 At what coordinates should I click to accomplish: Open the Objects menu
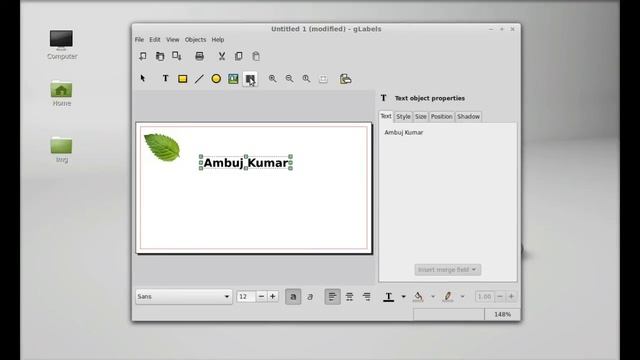196,40
